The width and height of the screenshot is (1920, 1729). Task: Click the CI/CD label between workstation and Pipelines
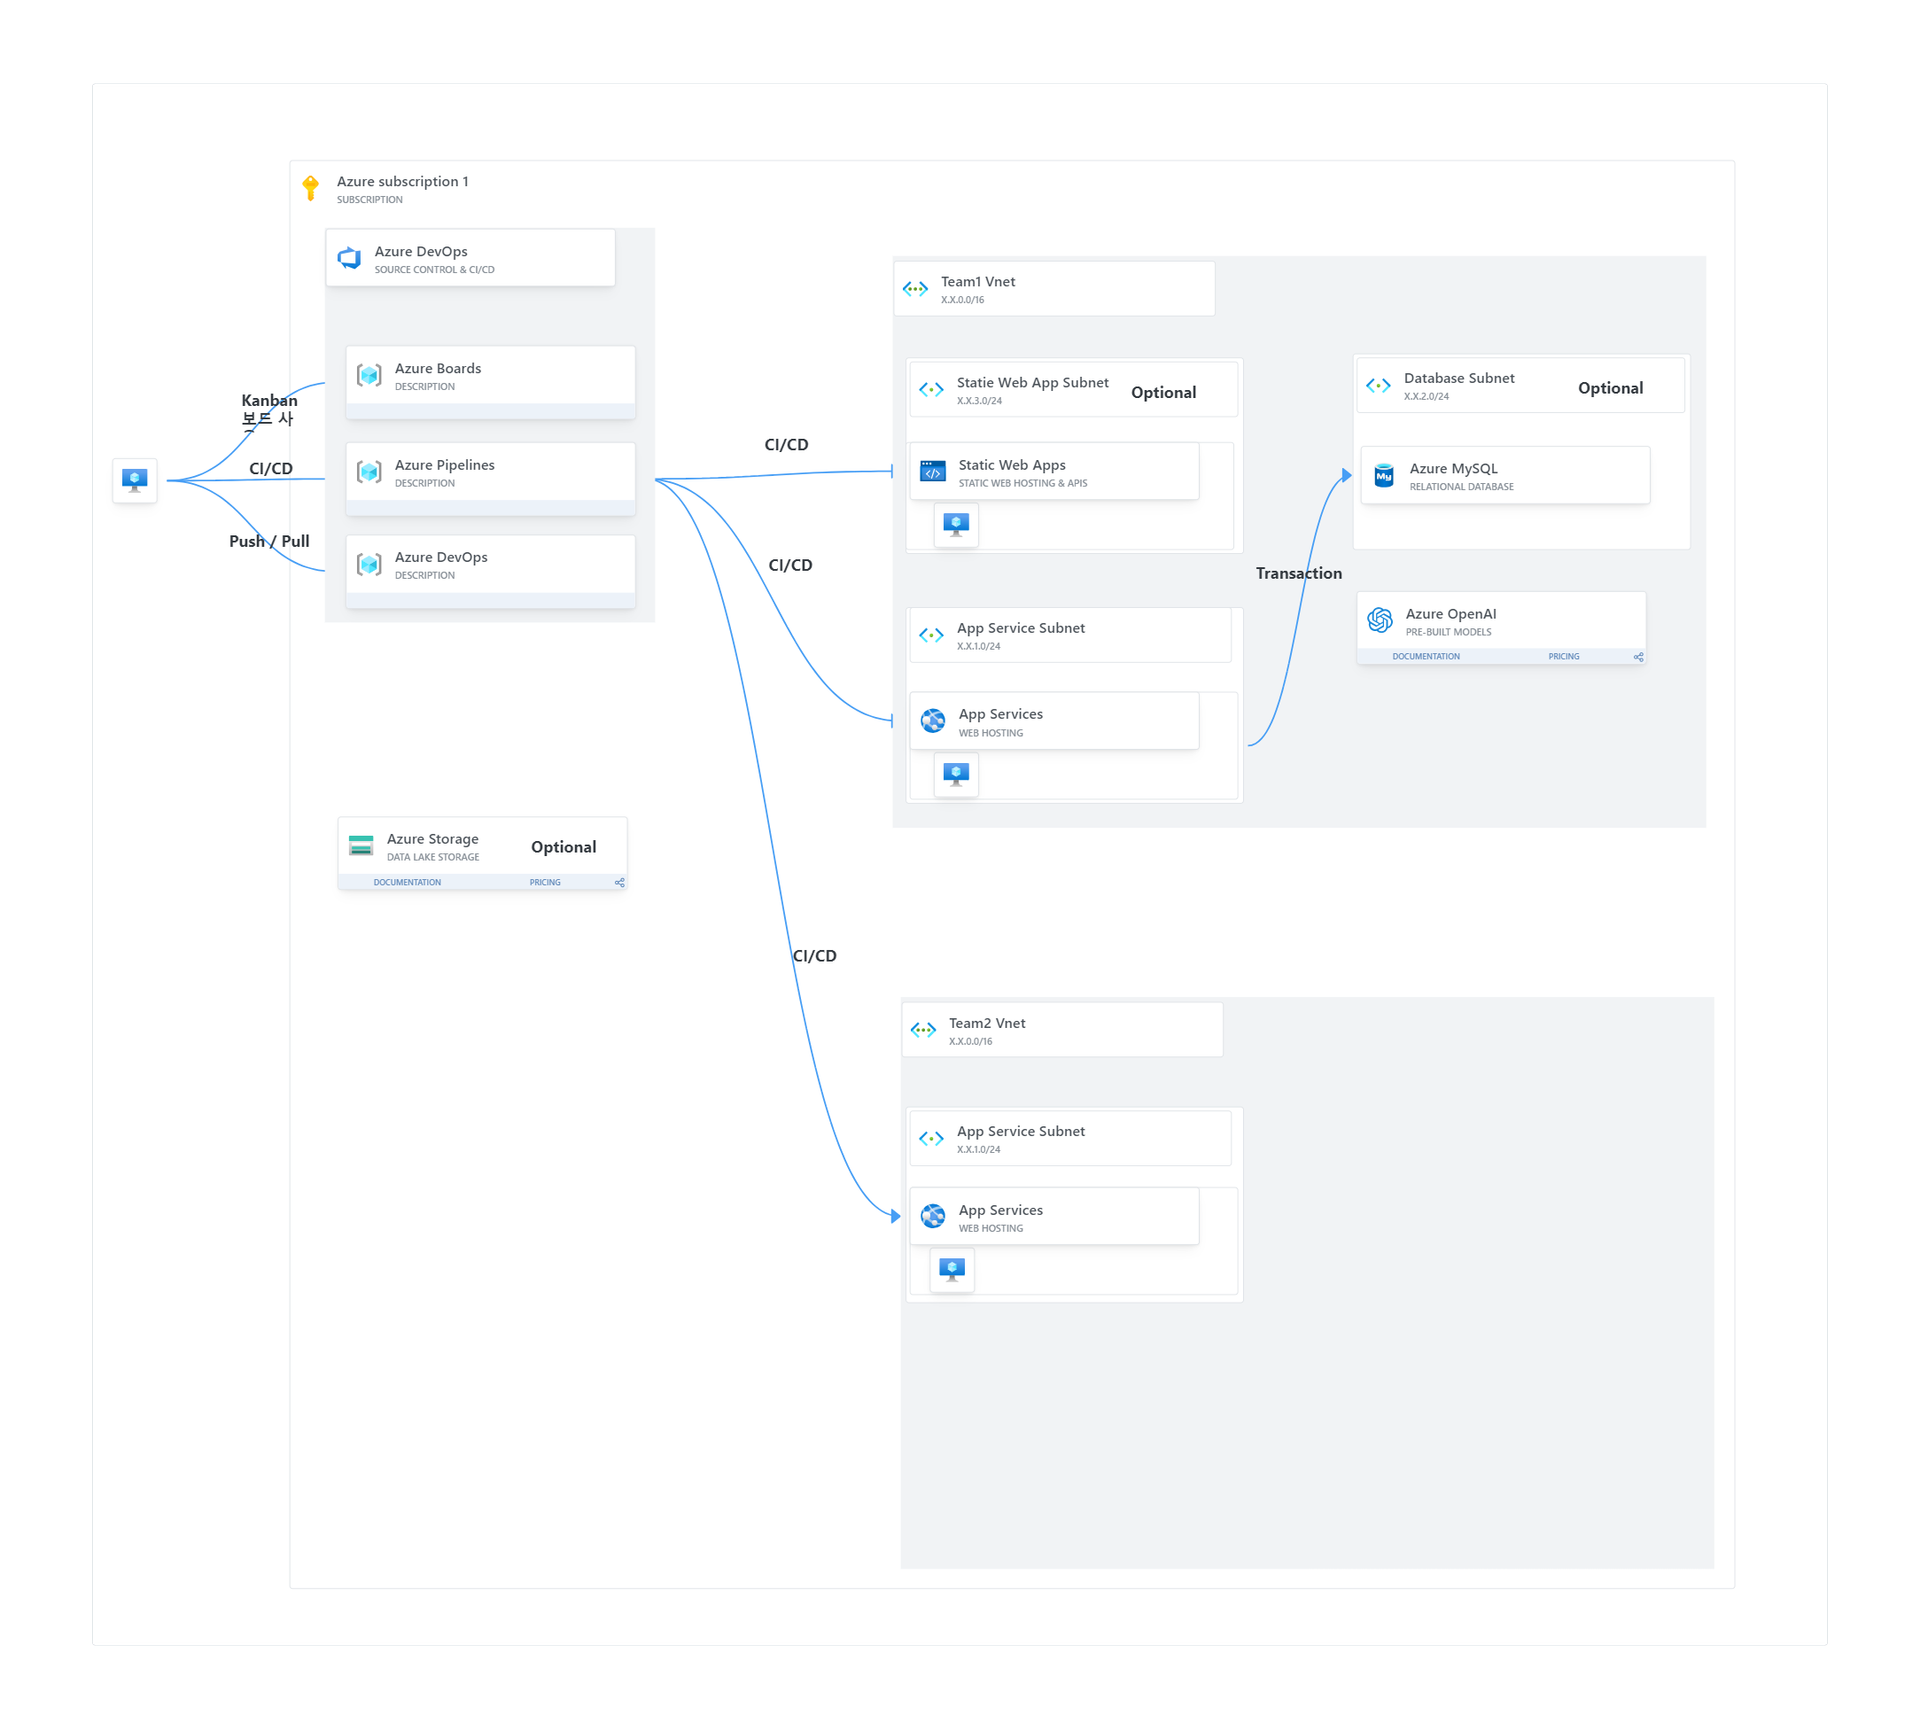(271, 469)
